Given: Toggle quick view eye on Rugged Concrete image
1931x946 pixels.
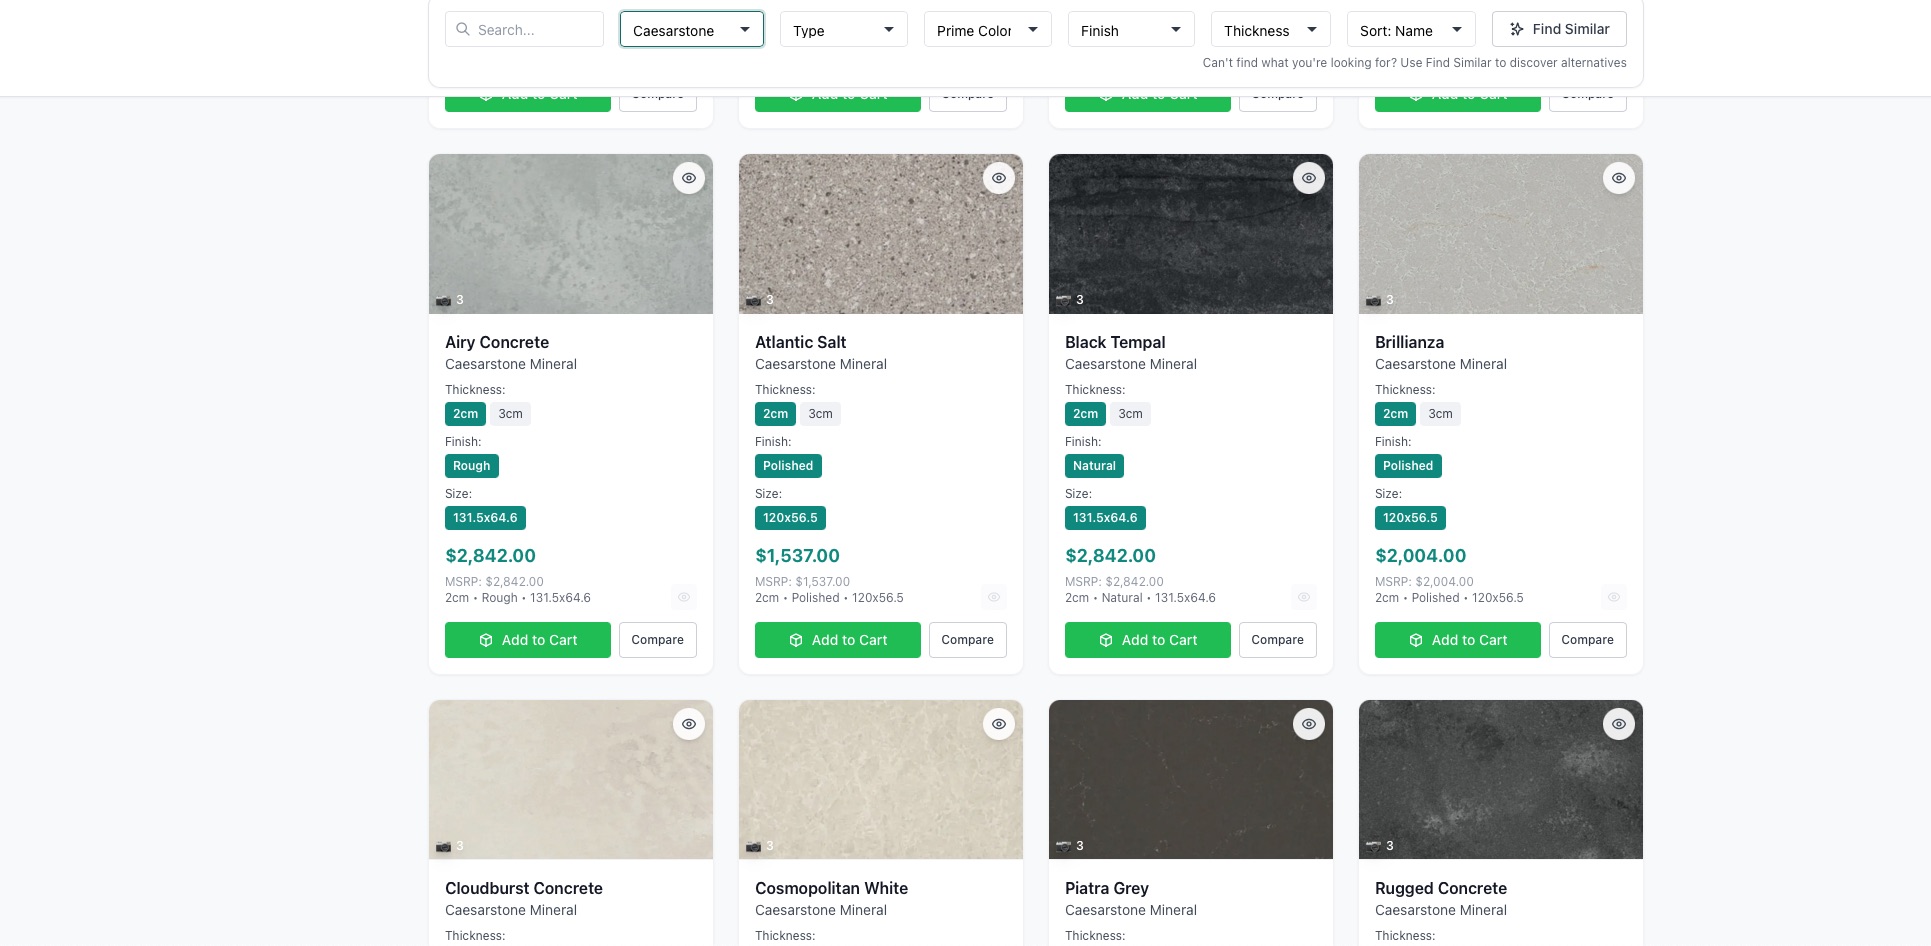Looking at the screenshot, I should click(x=1619, y=724).
